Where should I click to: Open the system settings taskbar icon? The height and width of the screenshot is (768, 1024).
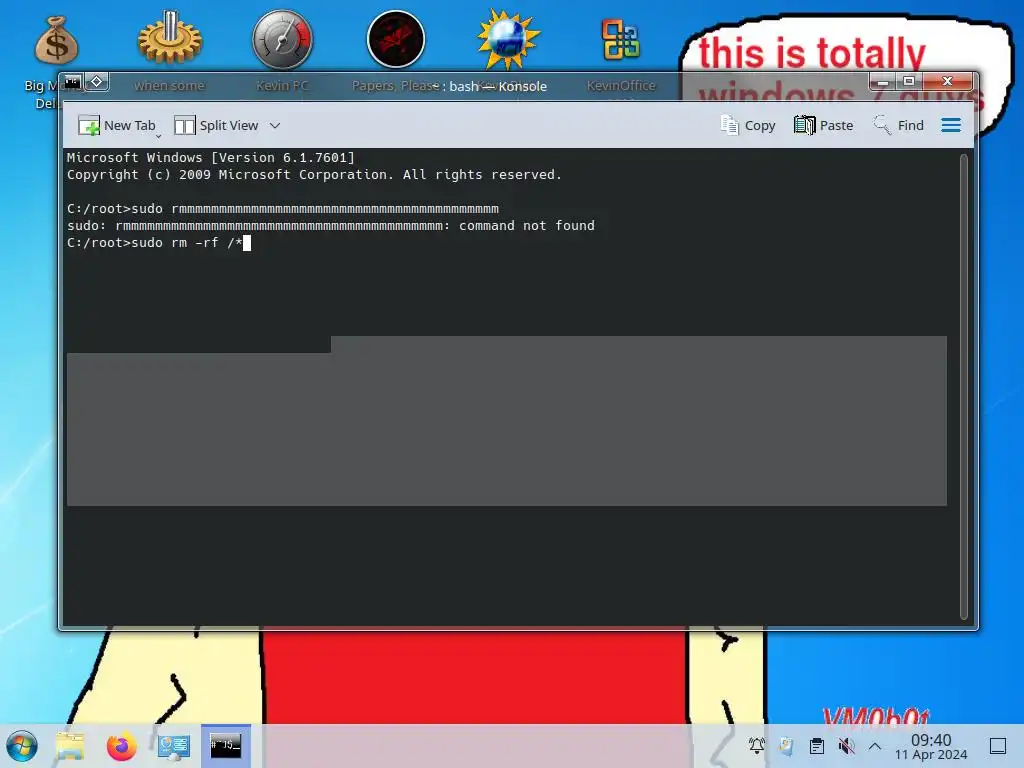[174, 746]
